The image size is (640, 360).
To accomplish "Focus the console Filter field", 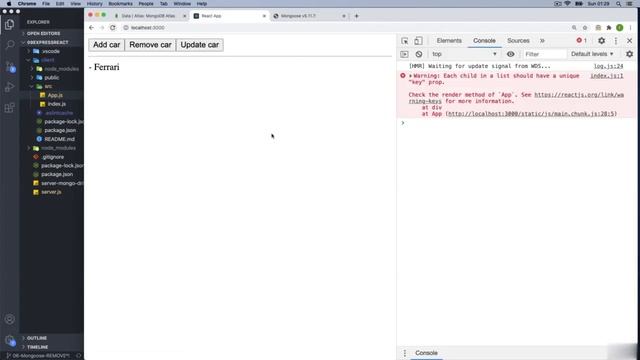I will [x=544, y=54].
